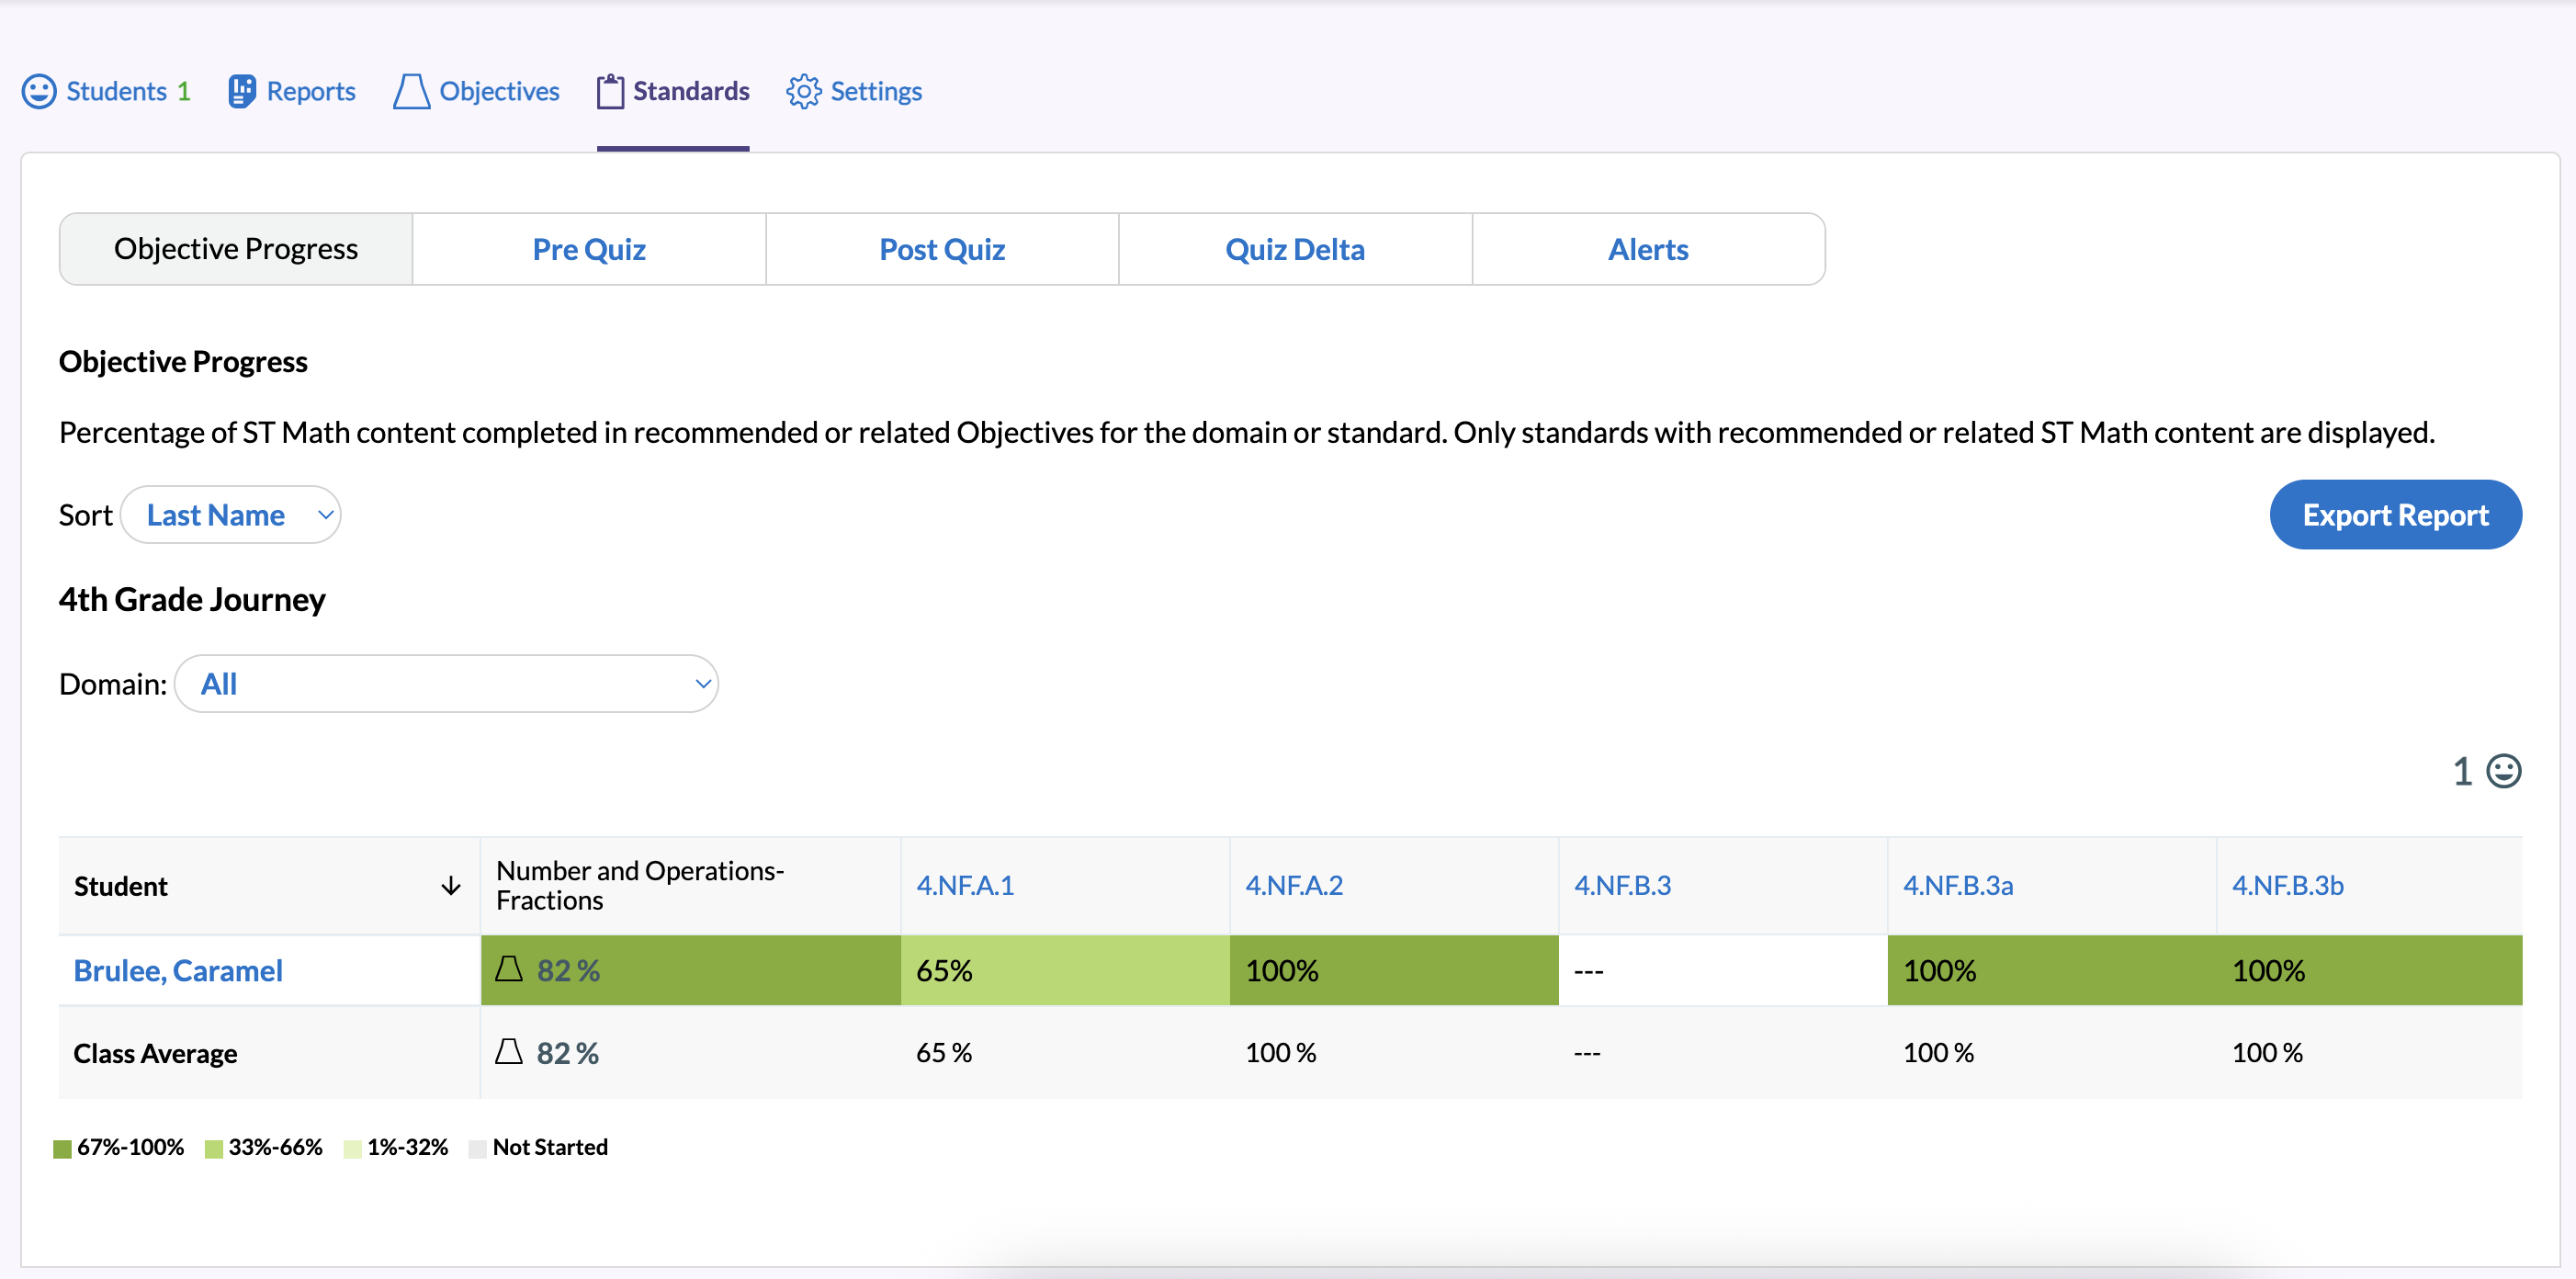Switch to the Pre Quiz tab
This screenshot has height=1279, width=2576.
pos(589,249)
